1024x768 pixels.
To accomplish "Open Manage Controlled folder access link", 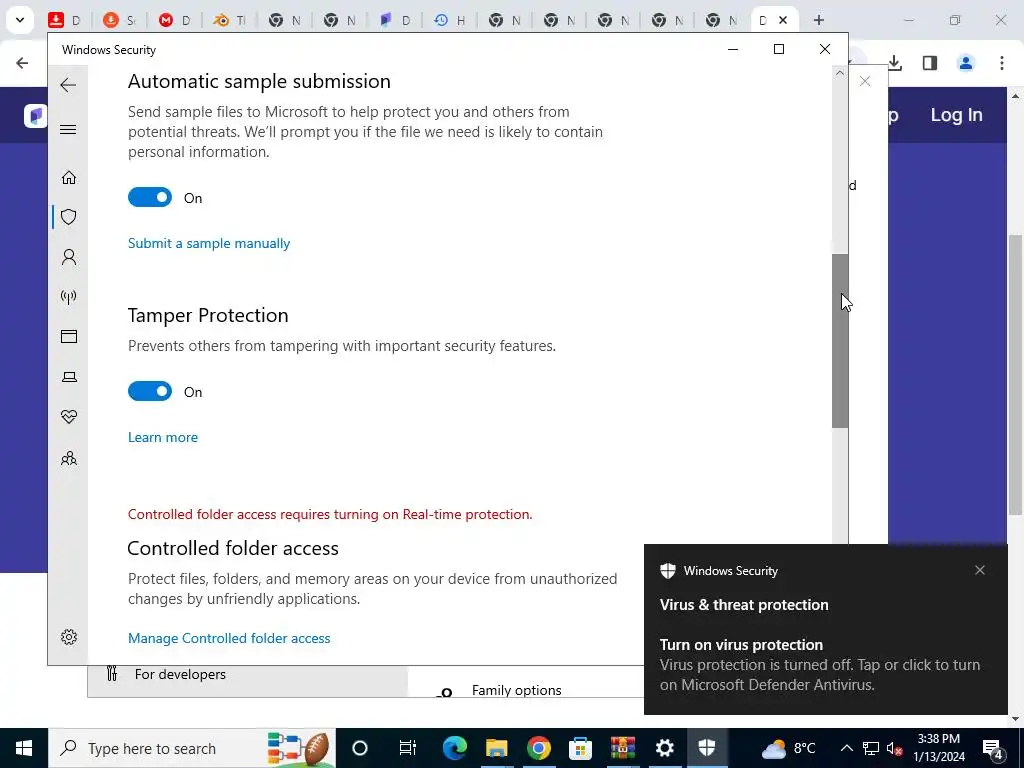I will click(x=229, y=638).
